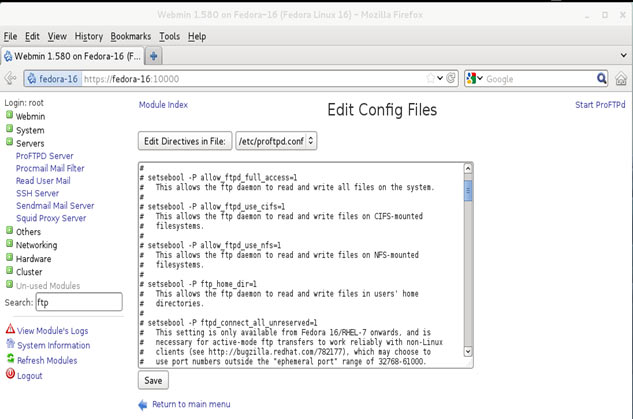Reload the page using refresh icon
Screen dimensions: 633x419
coord(451,78)
